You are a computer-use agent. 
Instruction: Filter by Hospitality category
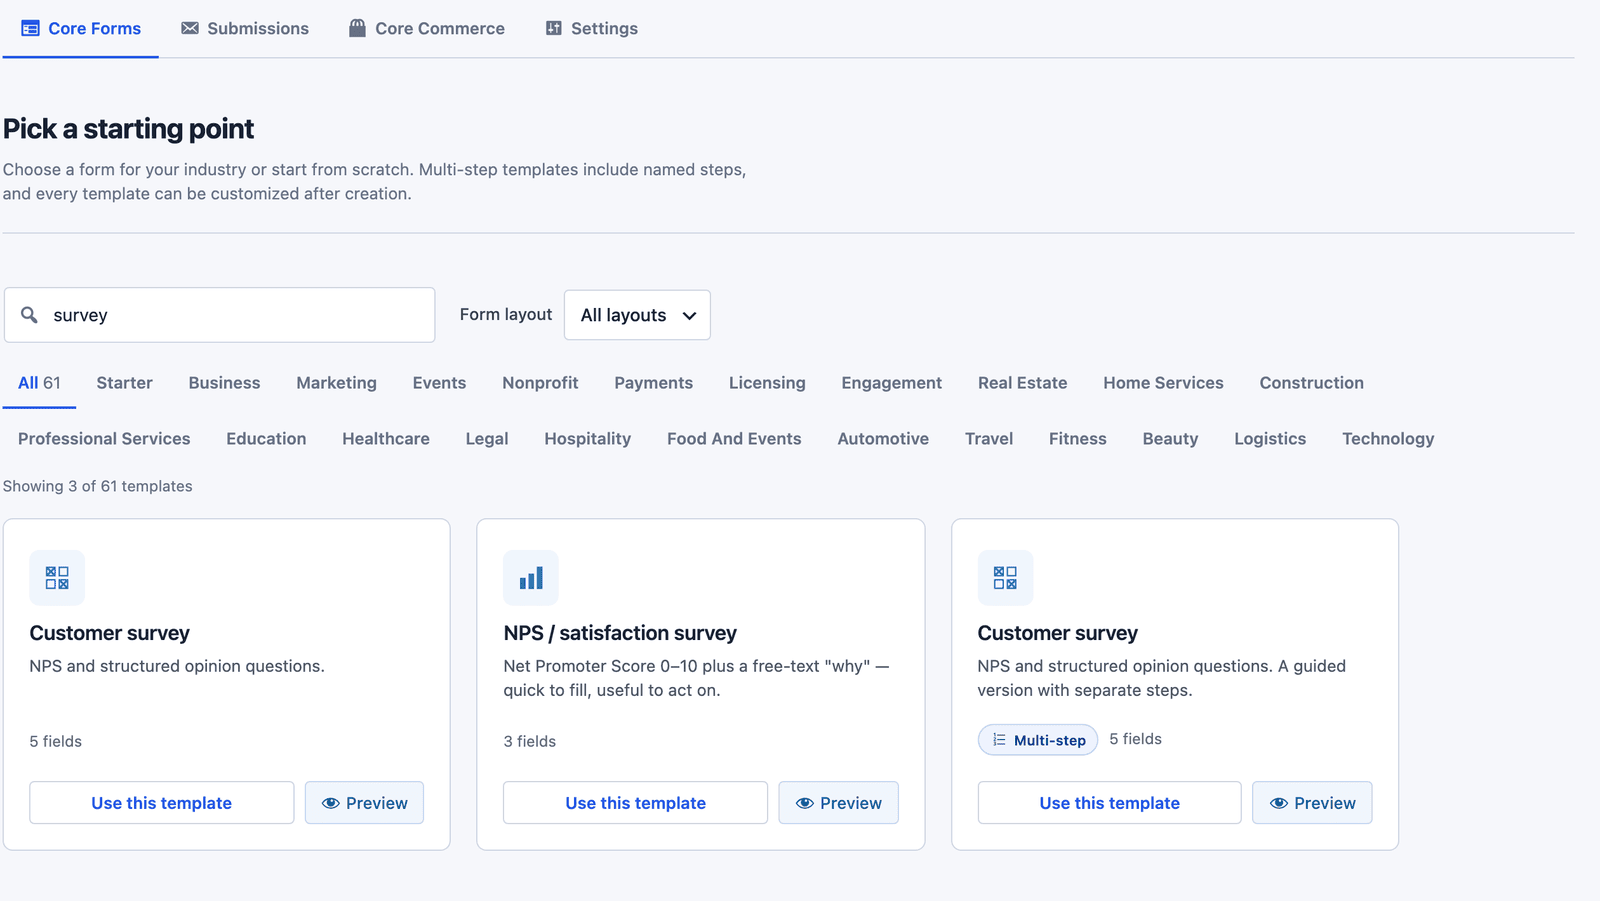[x=587, y=439]
